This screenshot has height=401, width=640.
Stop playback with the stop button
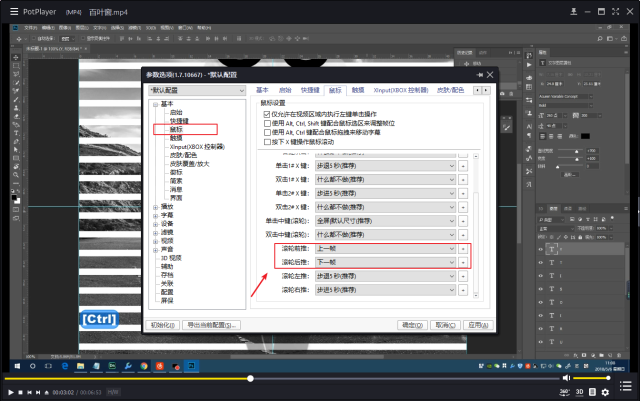[x=20, y=392]
